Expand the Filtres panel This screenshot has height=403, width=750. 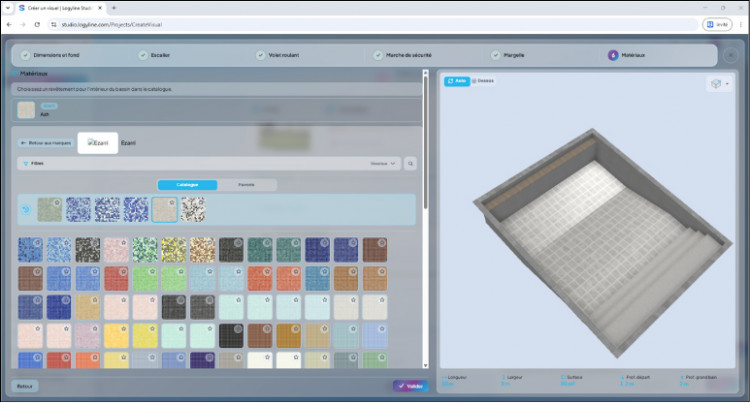pyautogui.click(x=209, y=163)
